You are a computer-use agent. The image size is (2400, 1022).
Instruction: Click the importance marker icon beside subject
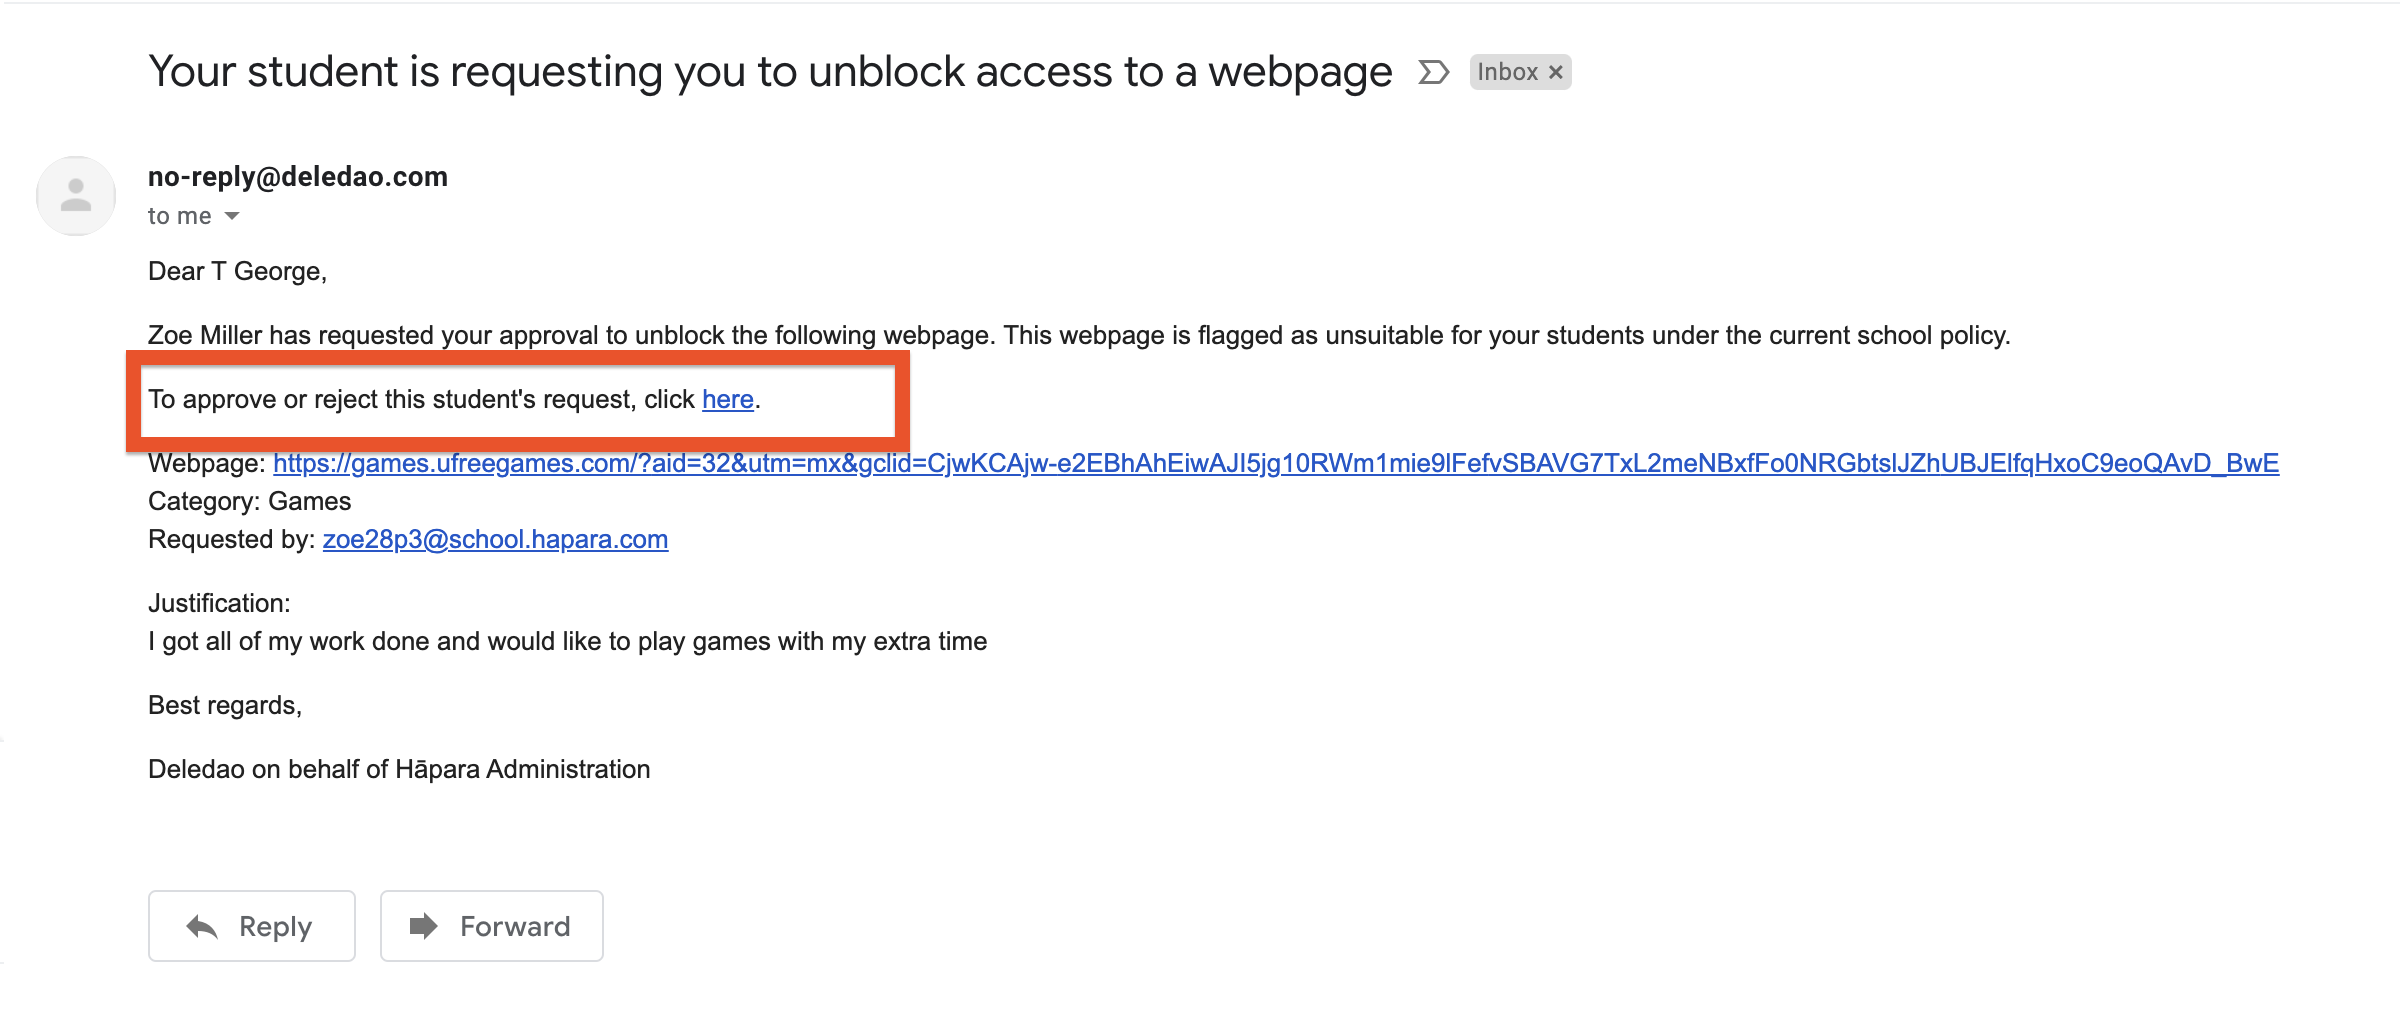click(x=1433, y=72)
